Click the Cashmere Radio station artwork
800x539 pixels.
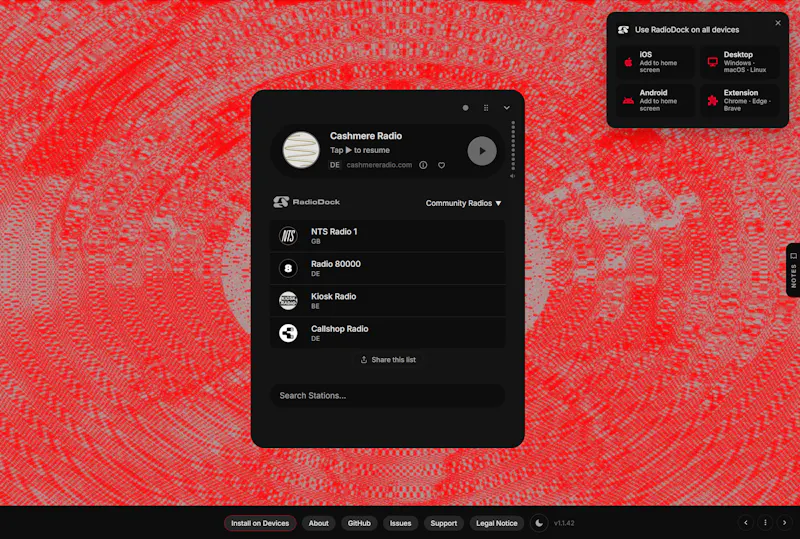tap(301, 150)
